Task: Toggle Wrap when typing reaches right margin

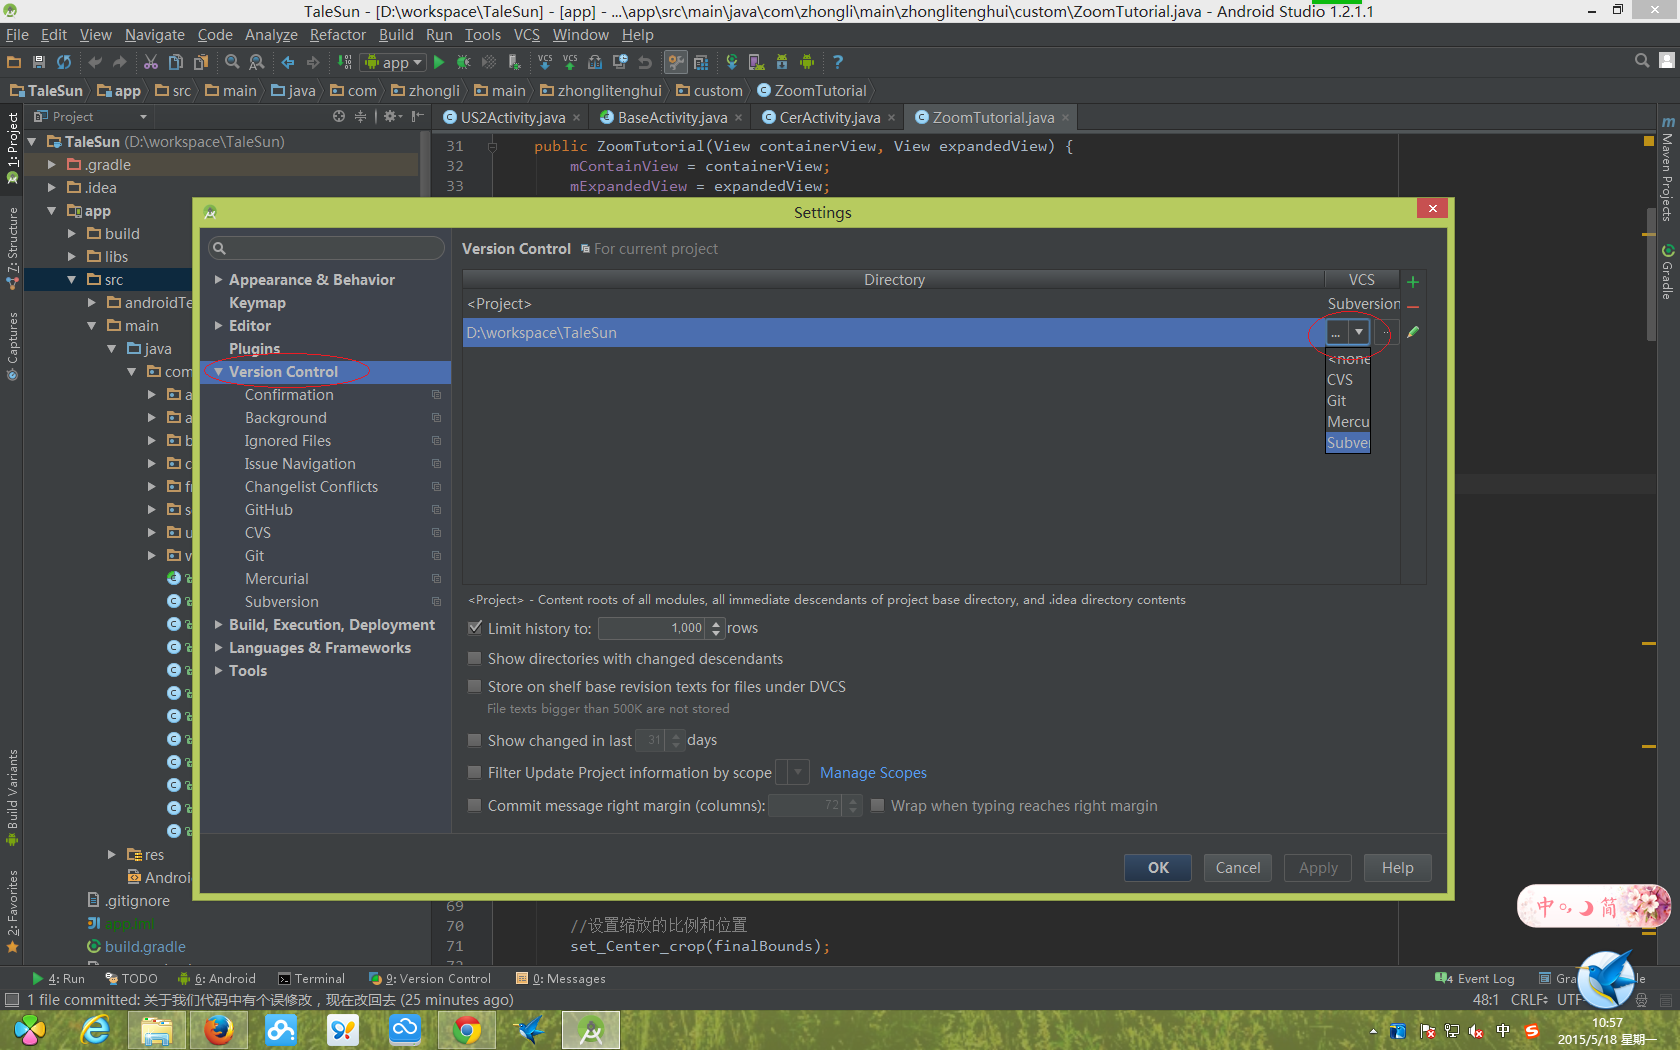Action: tap(878, 806)
